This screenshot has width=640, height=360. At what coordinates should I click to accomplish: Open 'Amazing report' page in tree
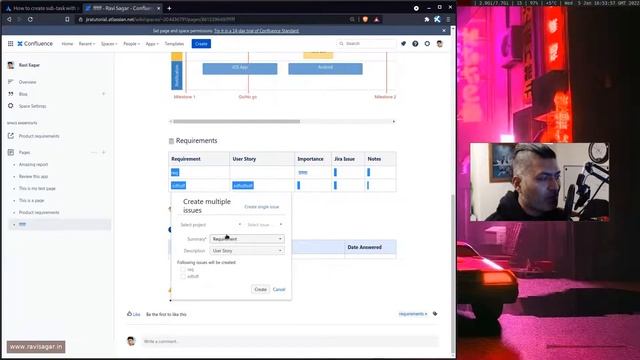point(33,164)
